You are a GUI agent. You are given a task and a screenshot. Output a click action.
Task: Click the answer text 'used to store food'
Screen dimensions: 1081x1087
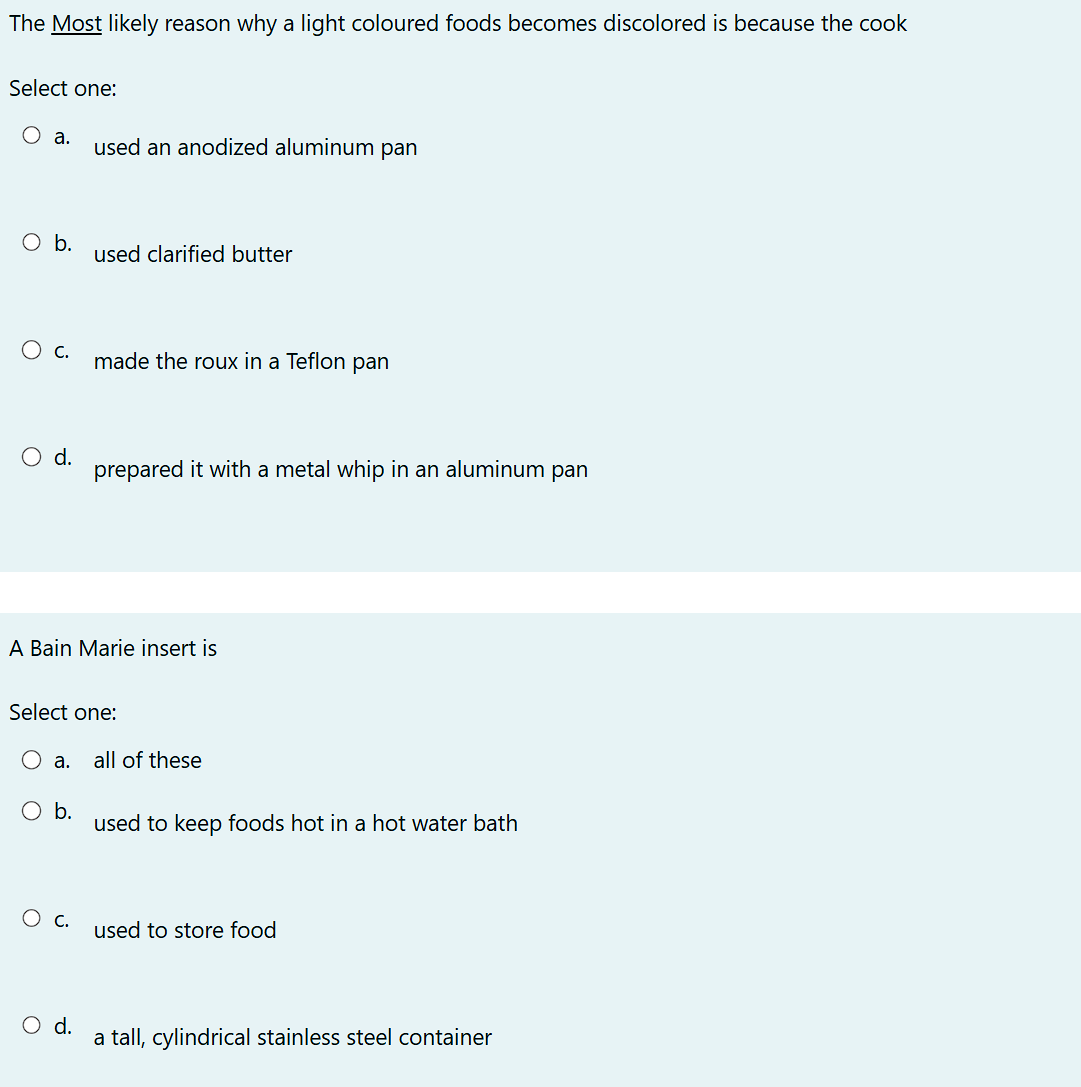(185, 930)
